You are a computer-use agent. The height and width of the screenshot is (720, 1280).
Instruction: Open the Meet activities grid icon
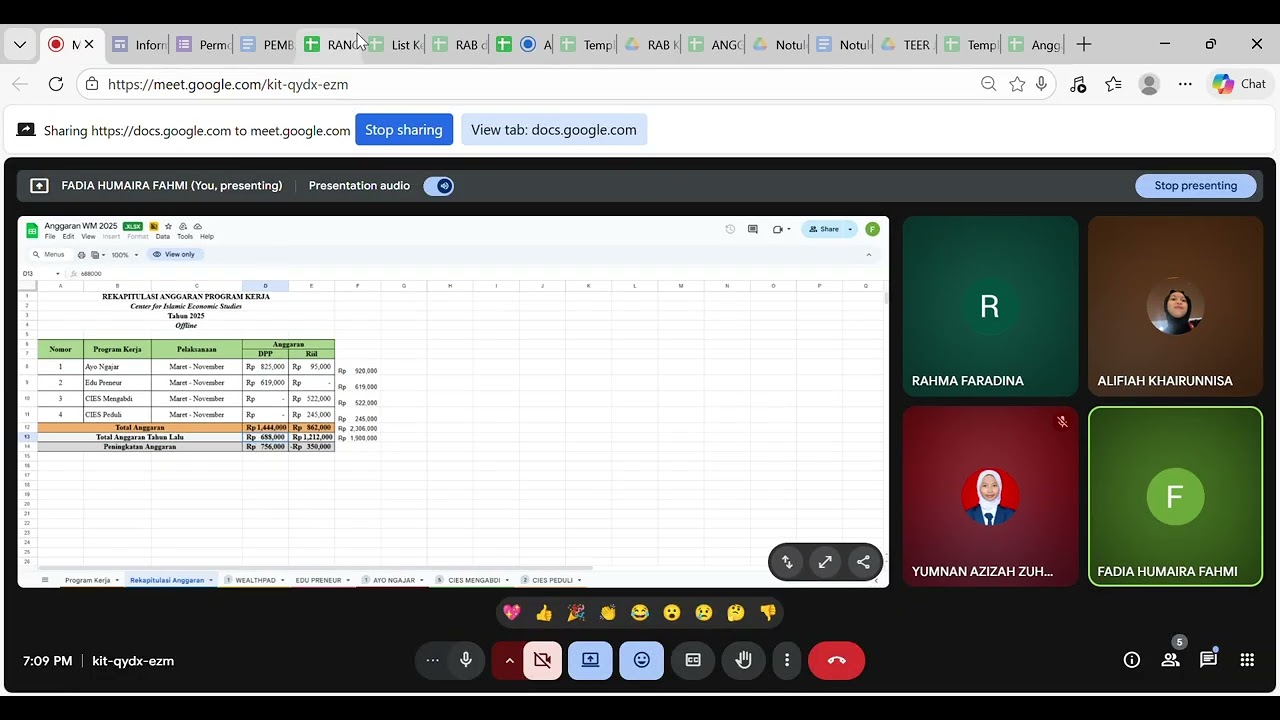pos(1247,660)
